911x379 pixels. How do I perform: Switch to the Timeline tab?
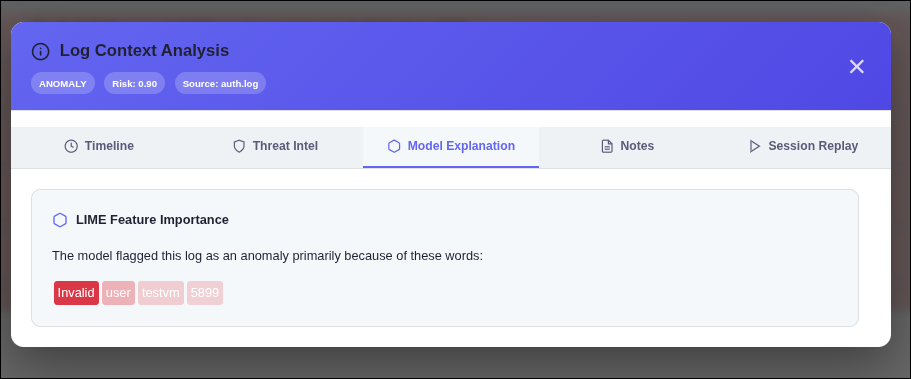[99, 147]
